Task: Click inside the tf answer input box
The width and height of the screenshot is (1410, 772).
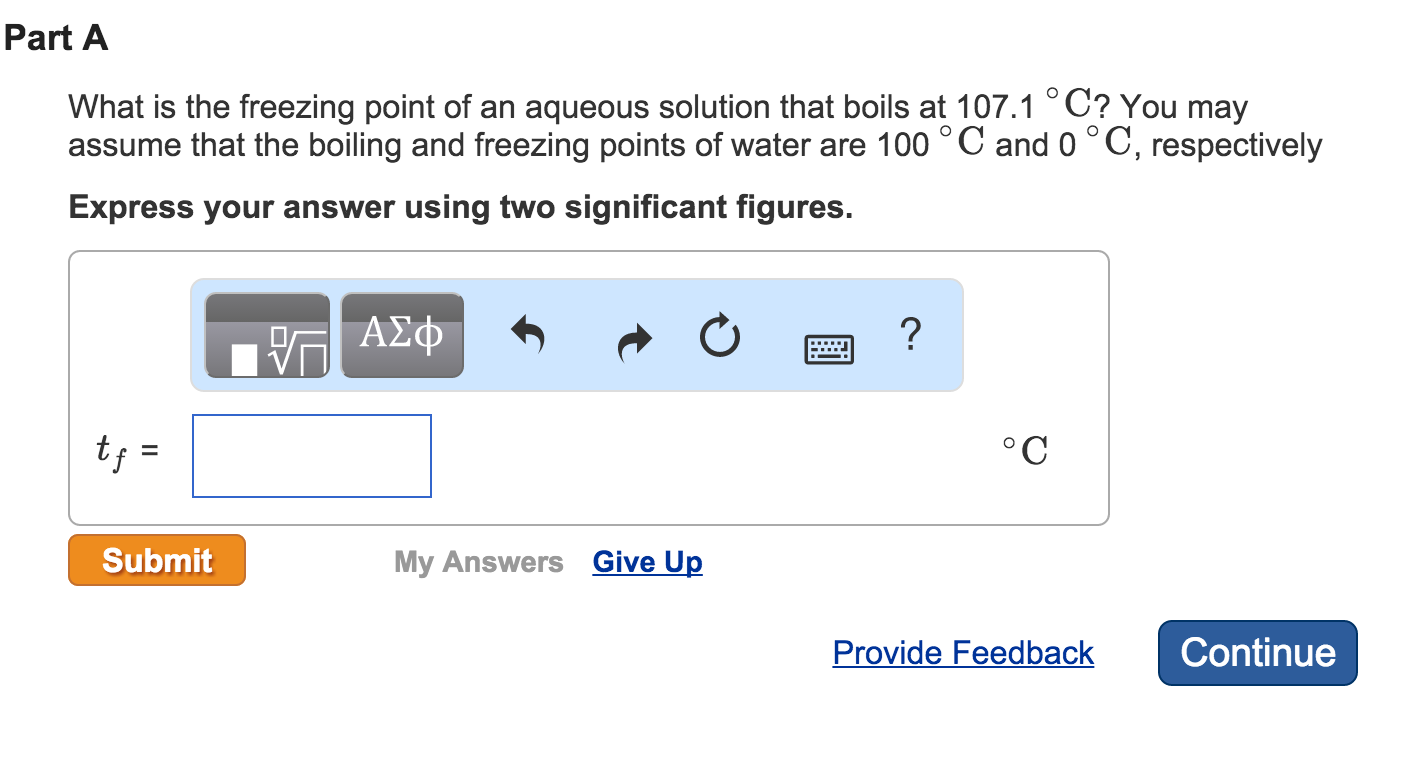Action: tap(311, 456)
